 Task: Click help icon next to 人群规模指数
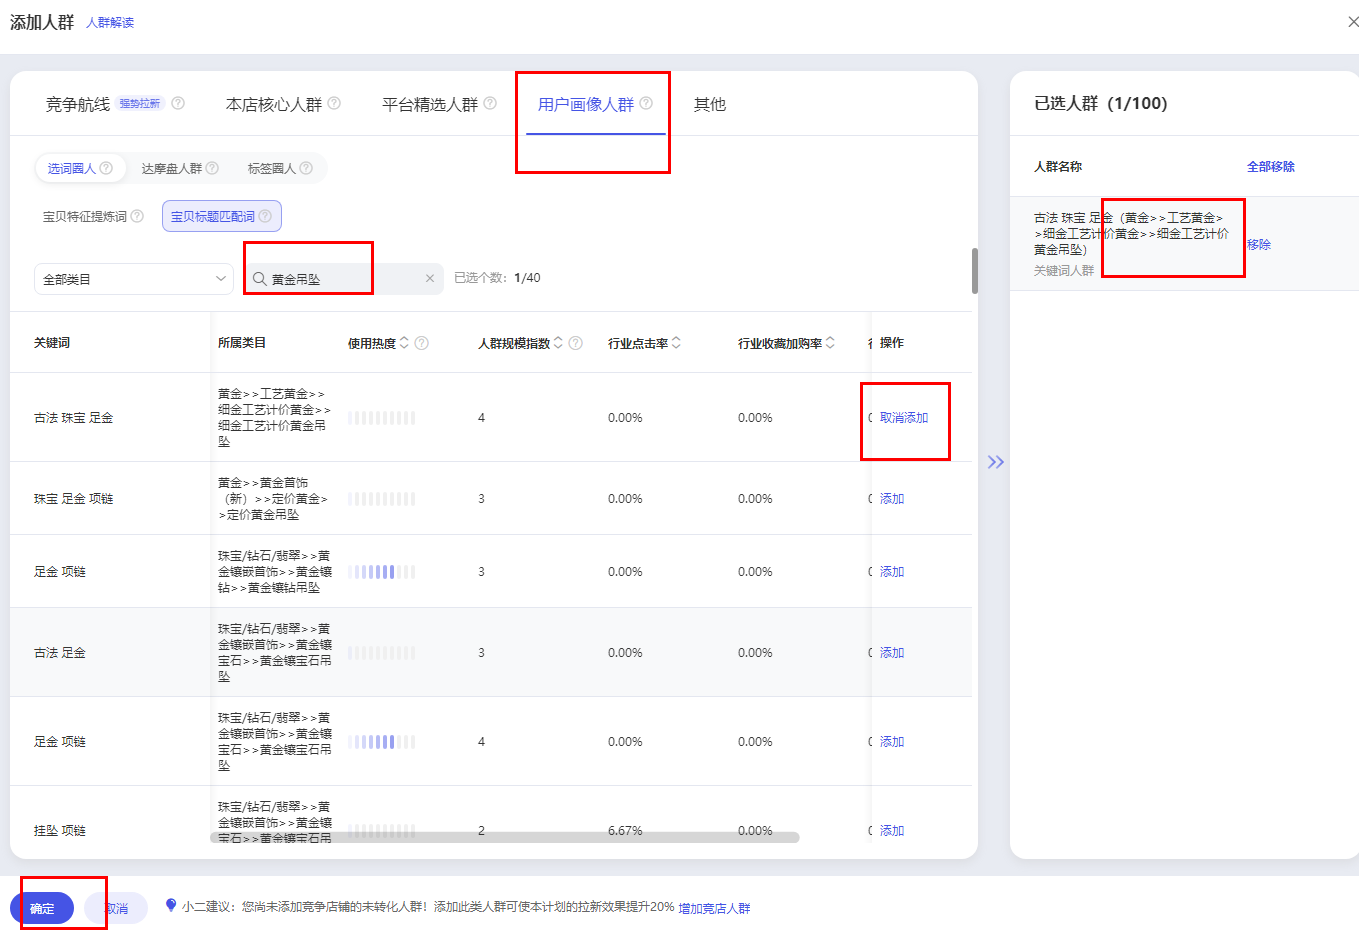(x=576, y=343)
